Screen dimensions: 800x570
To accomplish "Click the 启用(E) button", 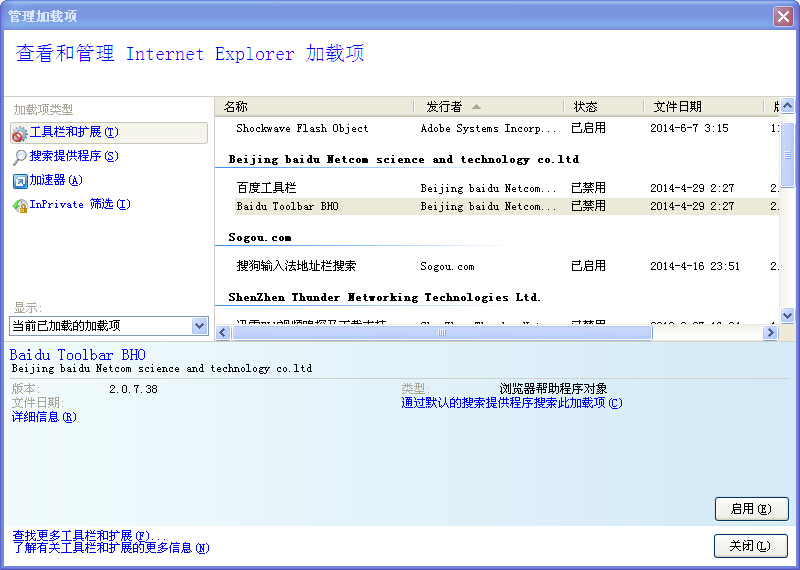I will 752,509.
